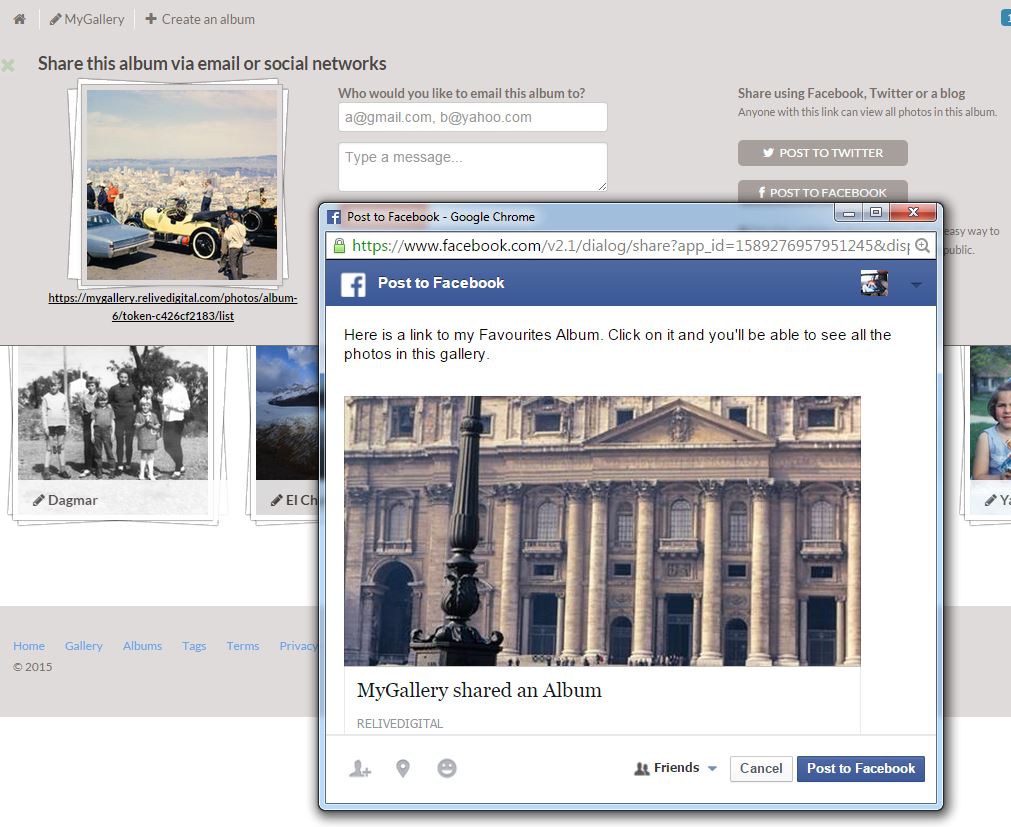Click the location pin icon in dialog
The width and height of the screenshot is (1011, 827).
(x=403, y=768)
